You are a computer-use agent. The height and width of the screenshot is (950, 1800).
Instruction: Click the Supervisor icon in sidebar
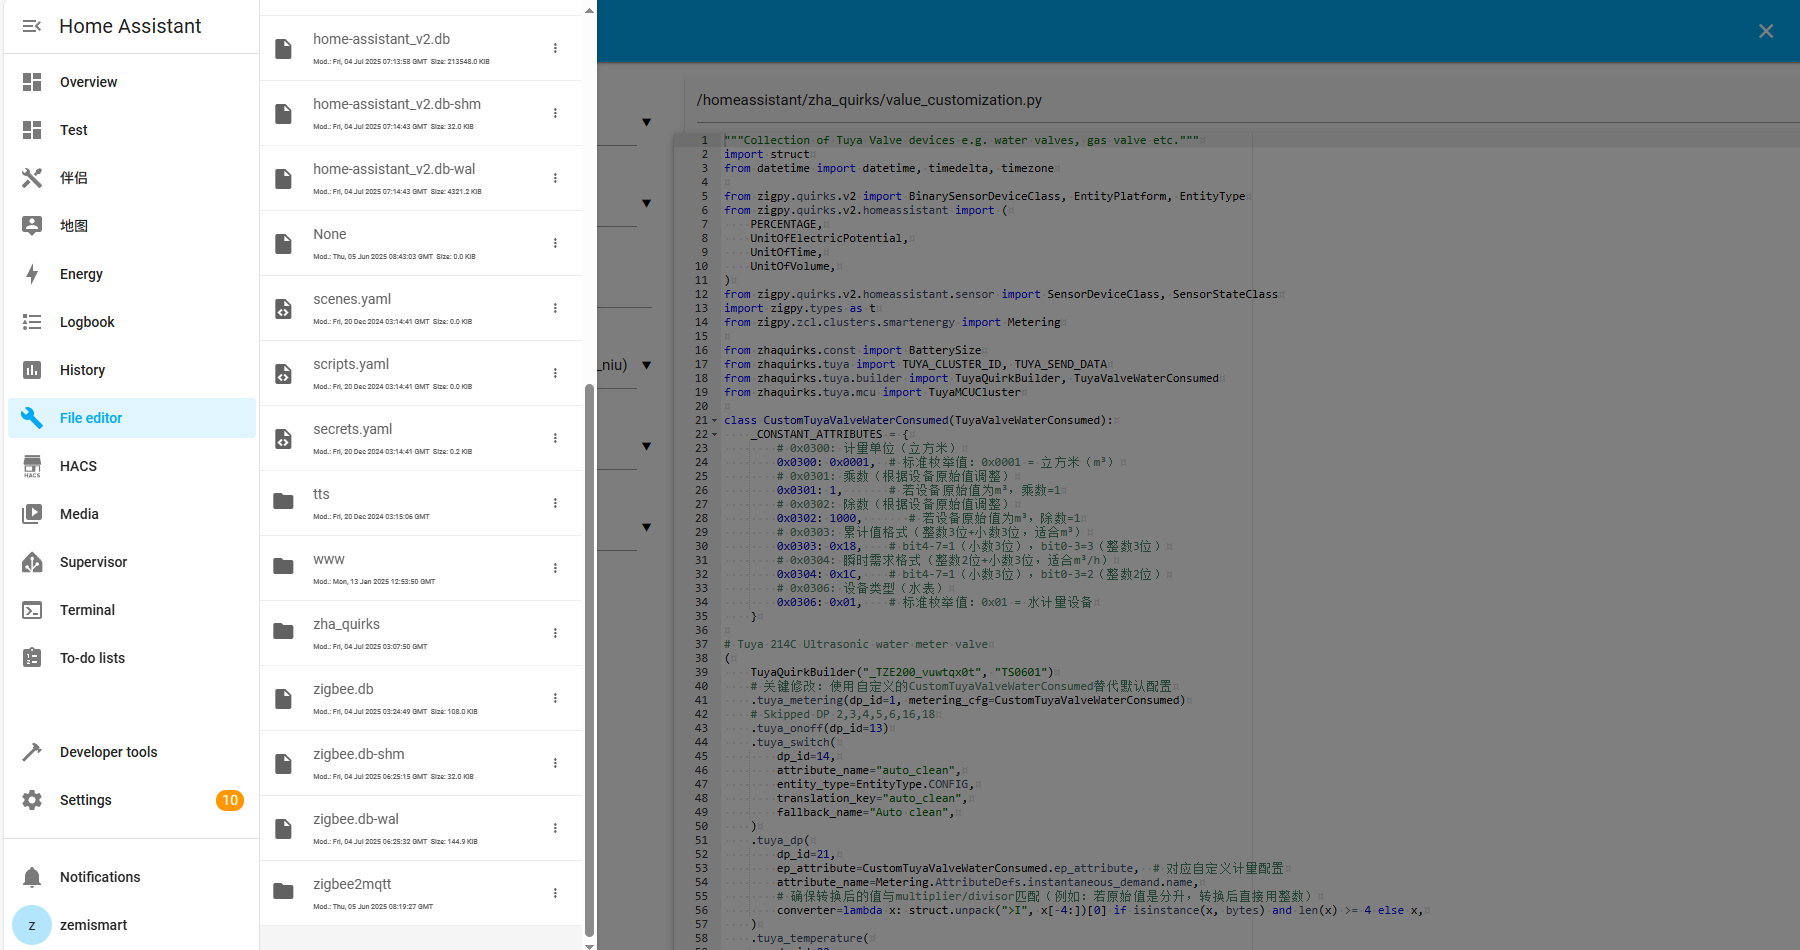point(32,562)
